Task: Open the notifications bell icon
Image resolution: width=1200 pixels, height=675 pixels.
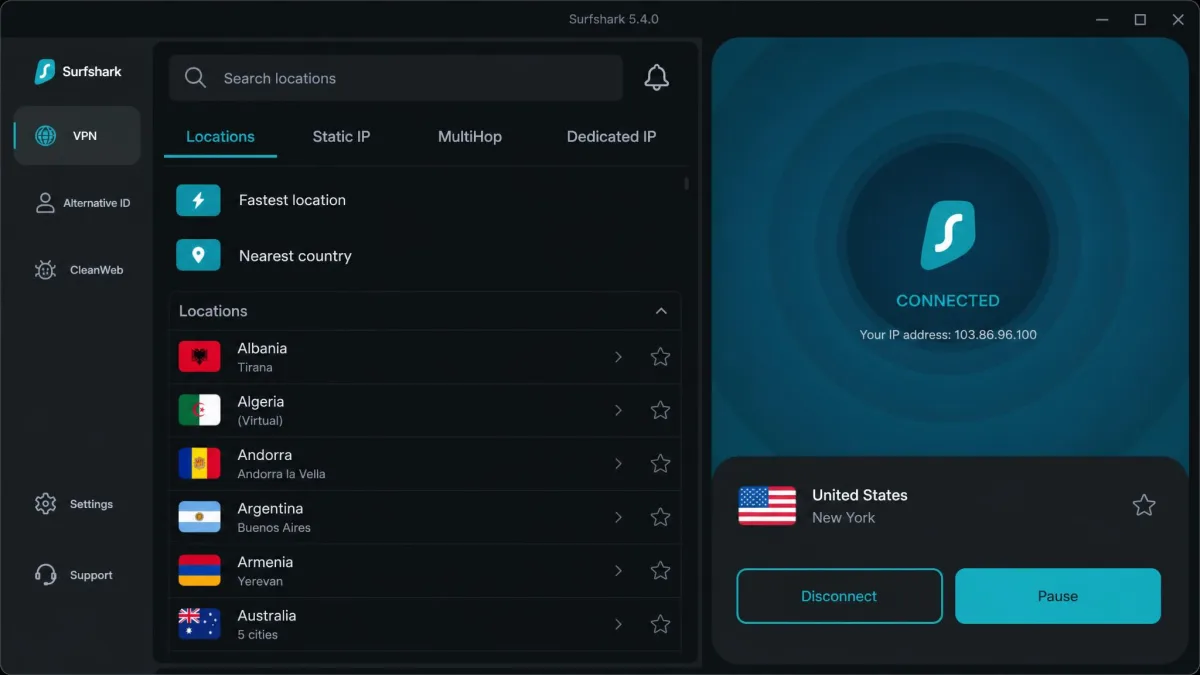Action: (656, 77)
